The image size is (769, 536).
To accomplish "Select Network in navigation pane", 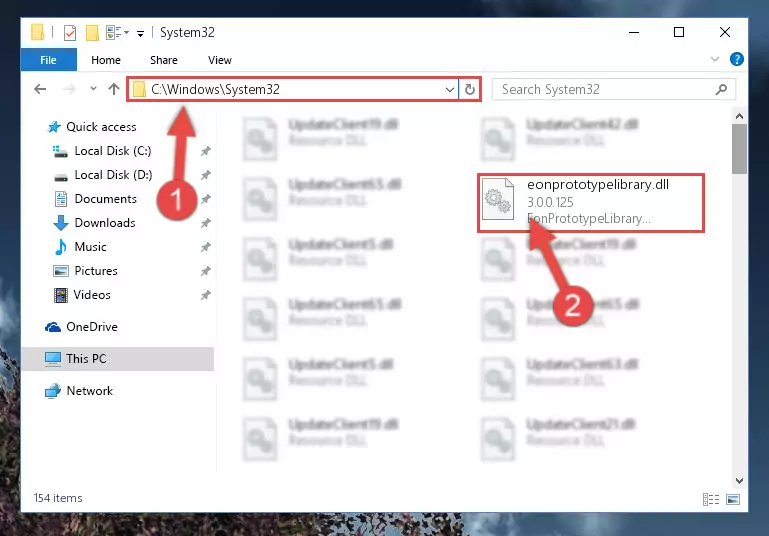I will pos(79,391).
